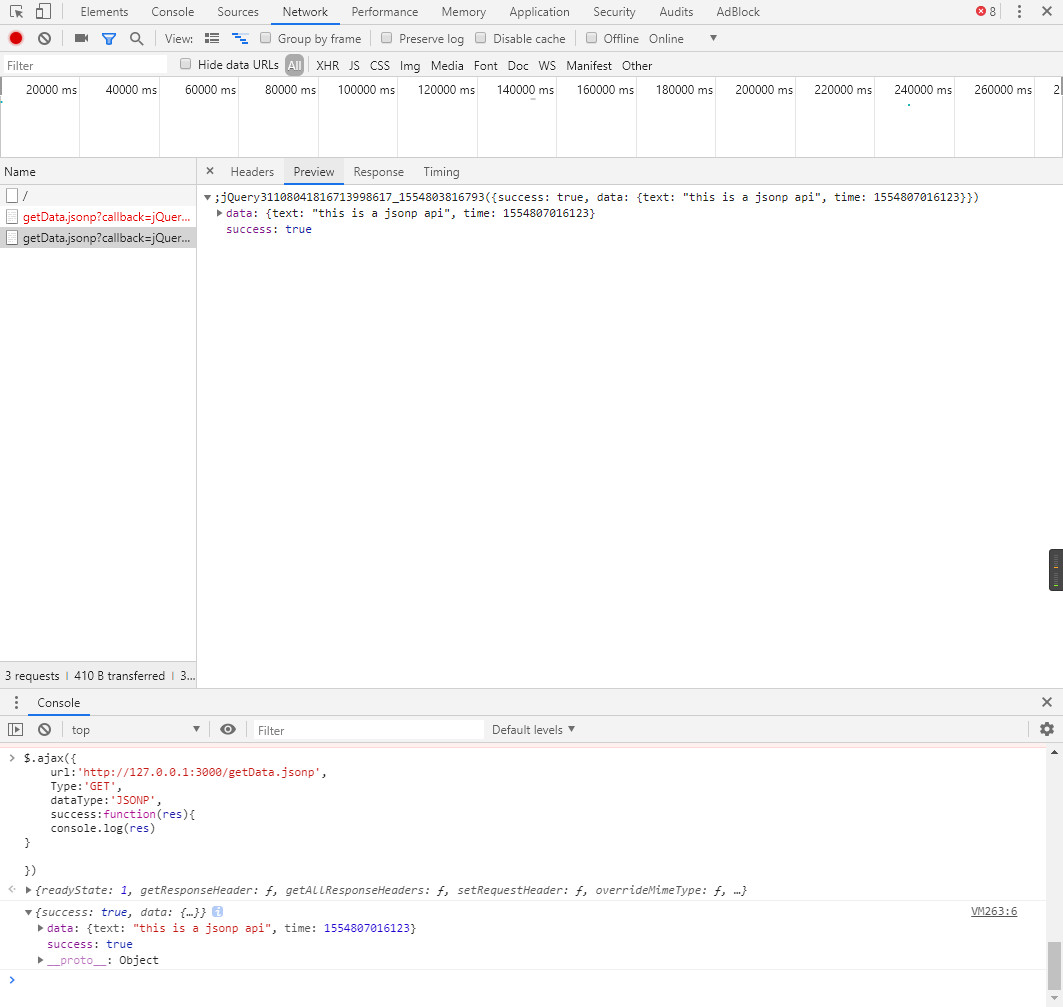Image resolution: width=1063 pixels, height=1007 pixels.
Task: Open the Online throttling dropdown
Action: click(x=712, y=38)
